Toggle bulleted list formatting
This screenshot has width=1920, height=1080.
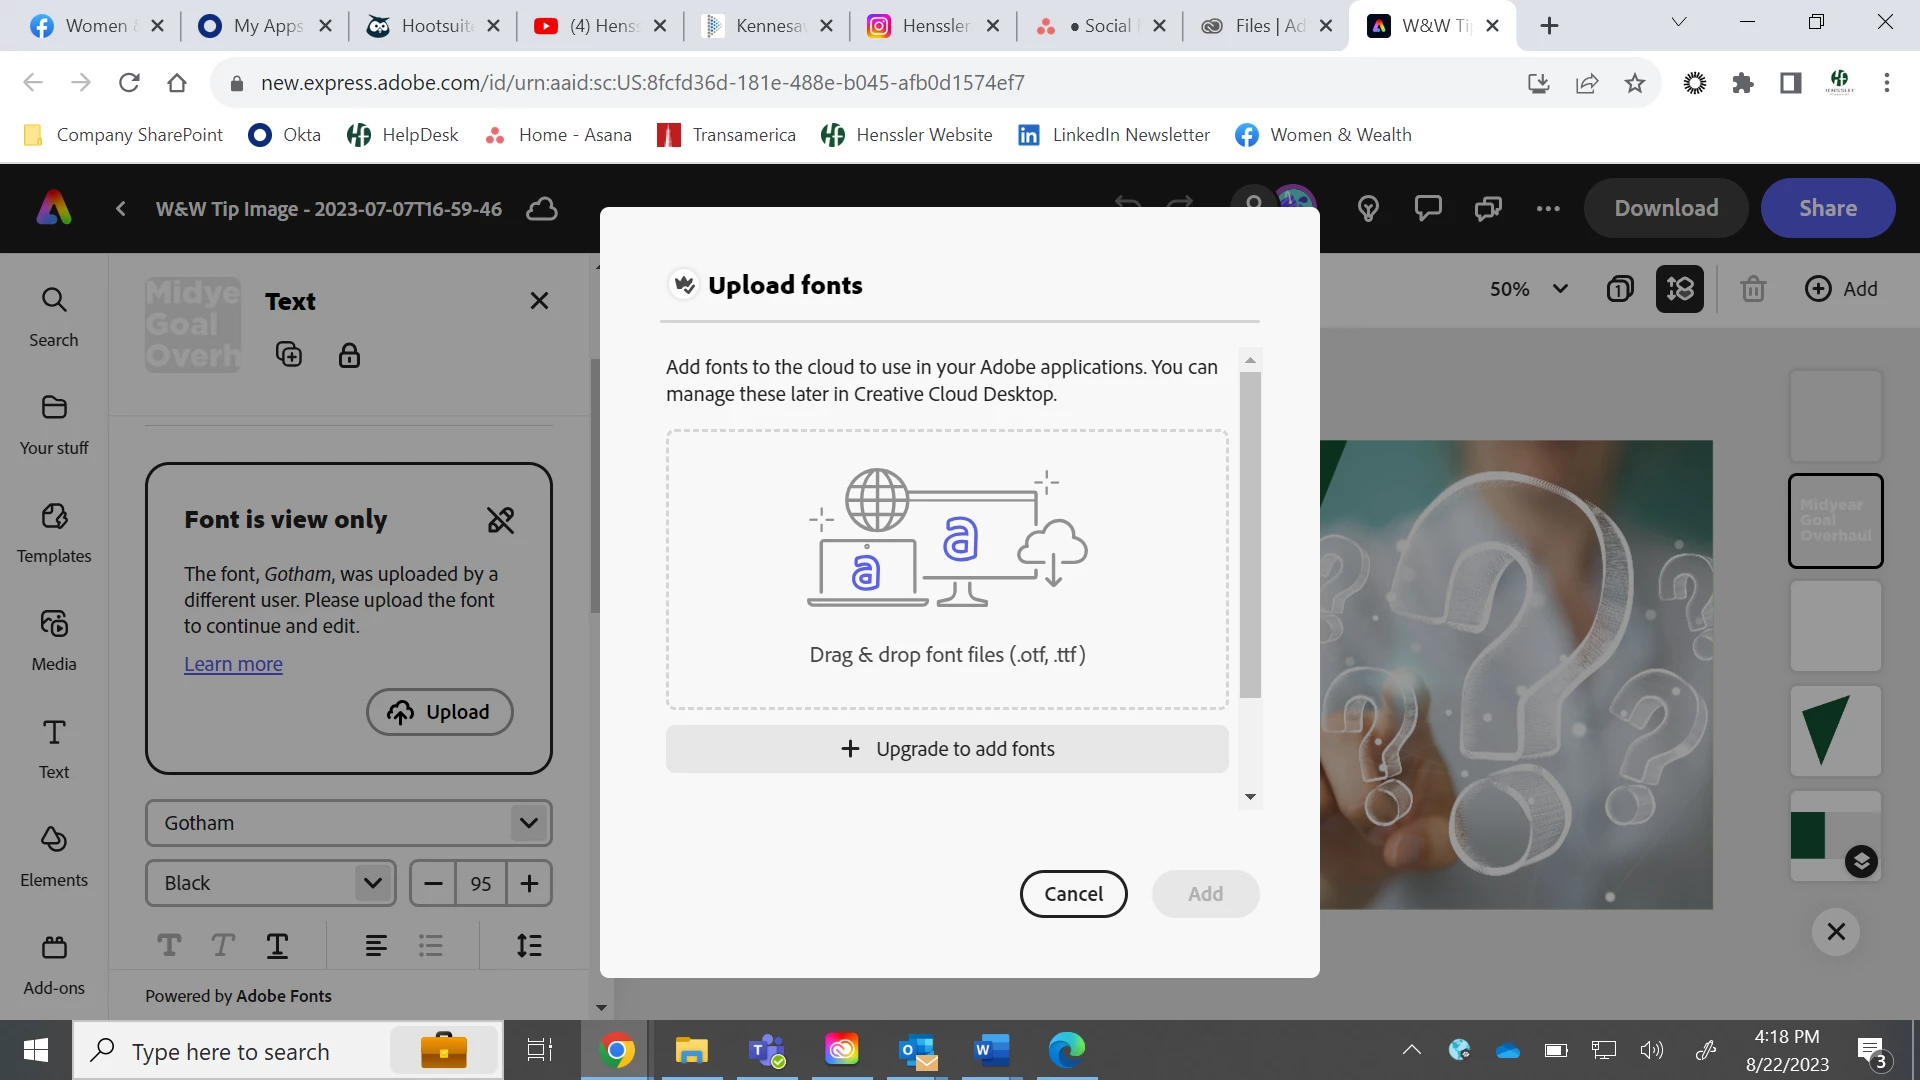pyautogui.click(x=430, y=945)
